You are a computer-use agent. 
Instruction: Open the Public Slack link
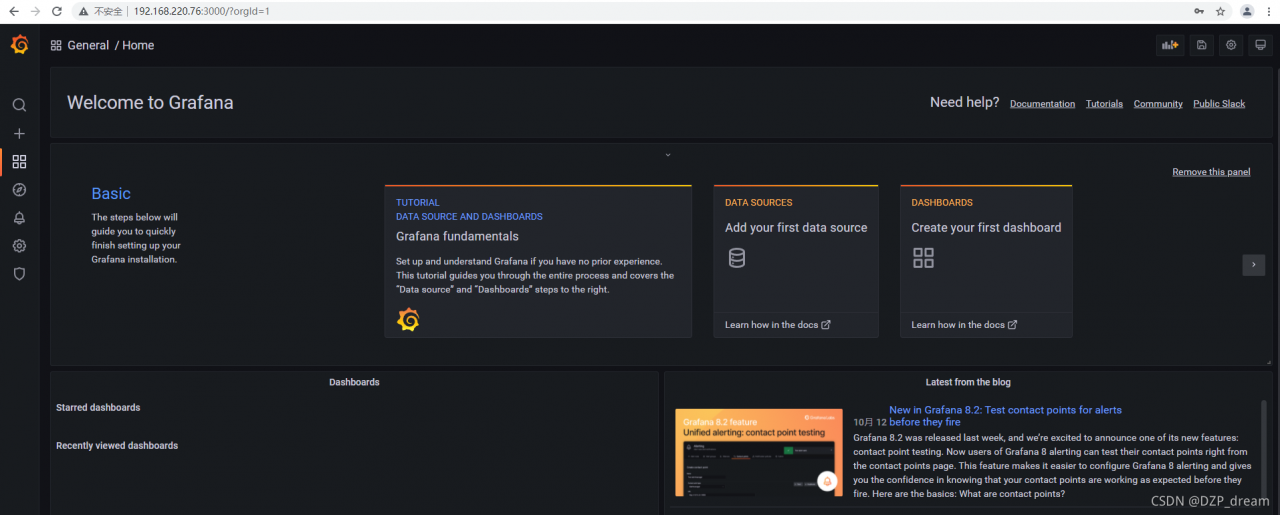coord(1219,104)
